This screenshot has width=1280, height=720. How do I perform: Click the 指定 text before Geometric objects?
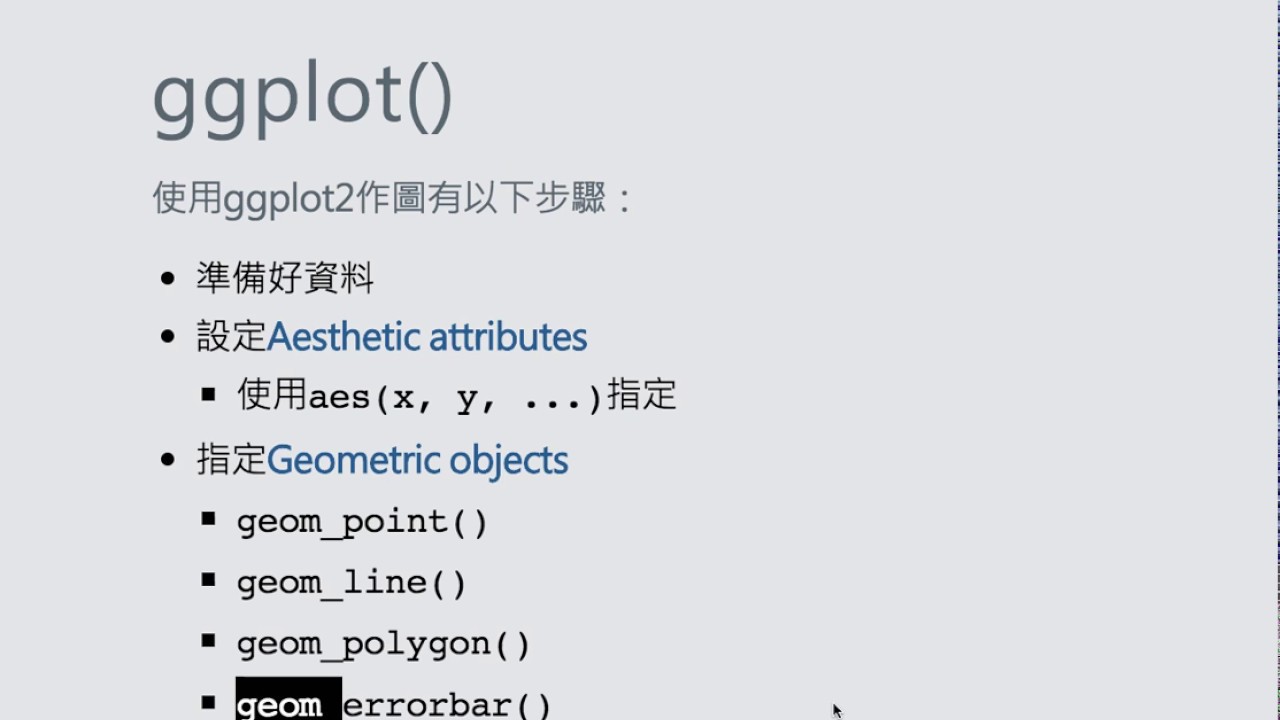[231, 461]
